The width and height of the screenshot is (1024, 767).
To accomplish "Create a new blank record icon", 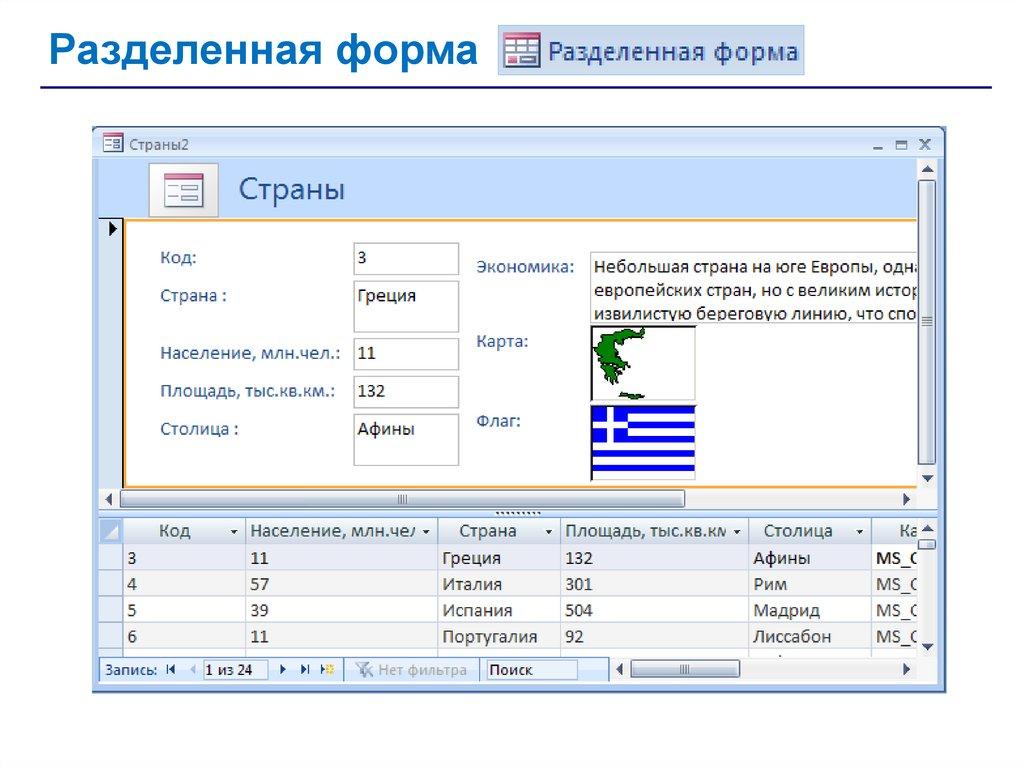I will [327, 670].
